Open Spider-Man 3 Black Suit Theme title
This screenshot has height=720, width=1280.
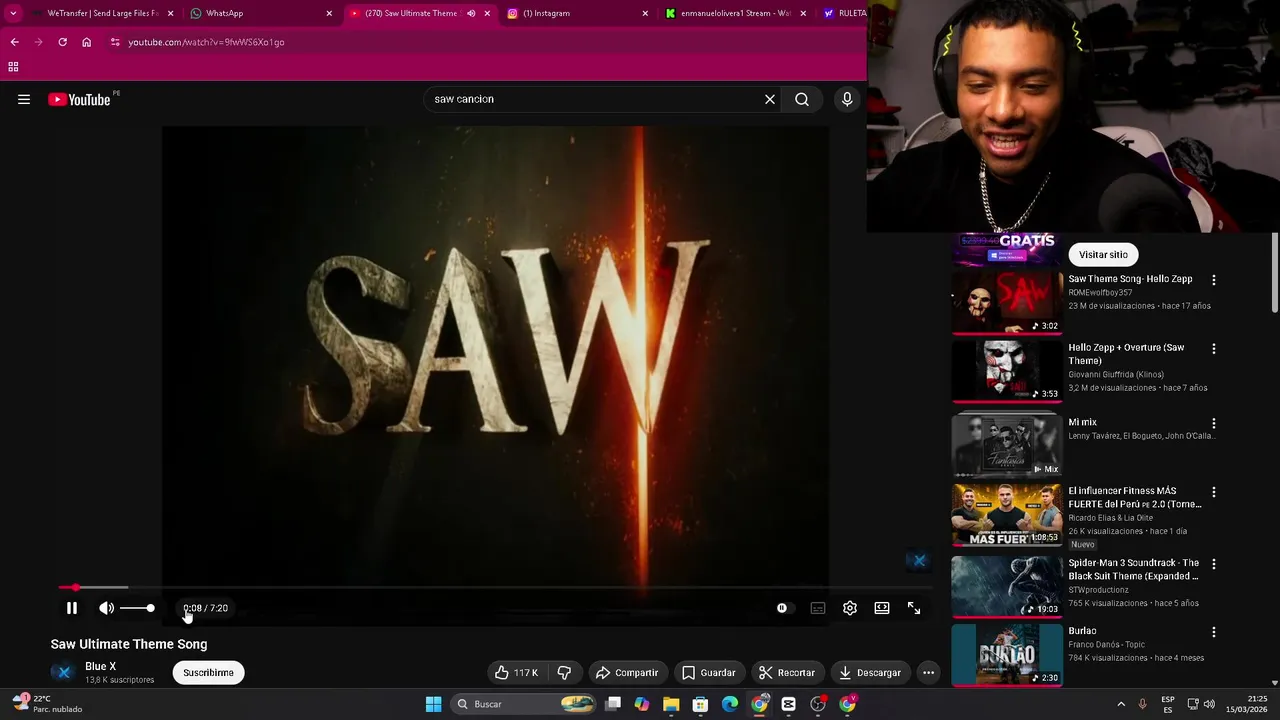(x=1134, y=570)
